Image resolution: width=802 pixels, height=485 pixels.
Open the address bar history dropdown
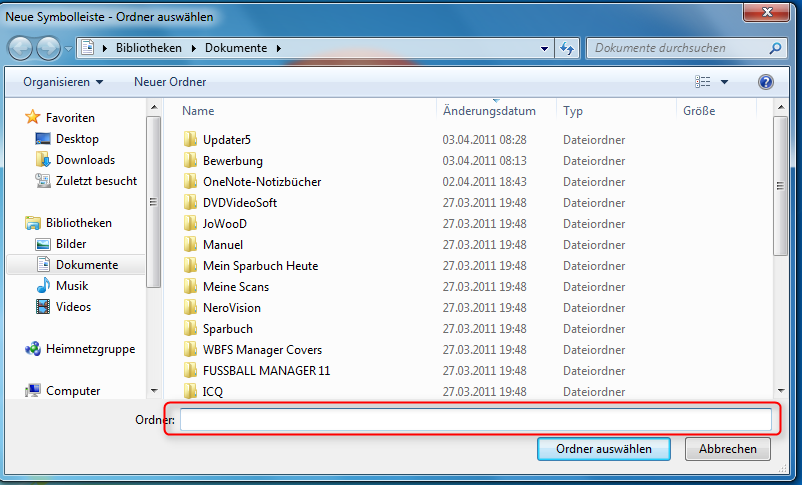coord(544,49)
